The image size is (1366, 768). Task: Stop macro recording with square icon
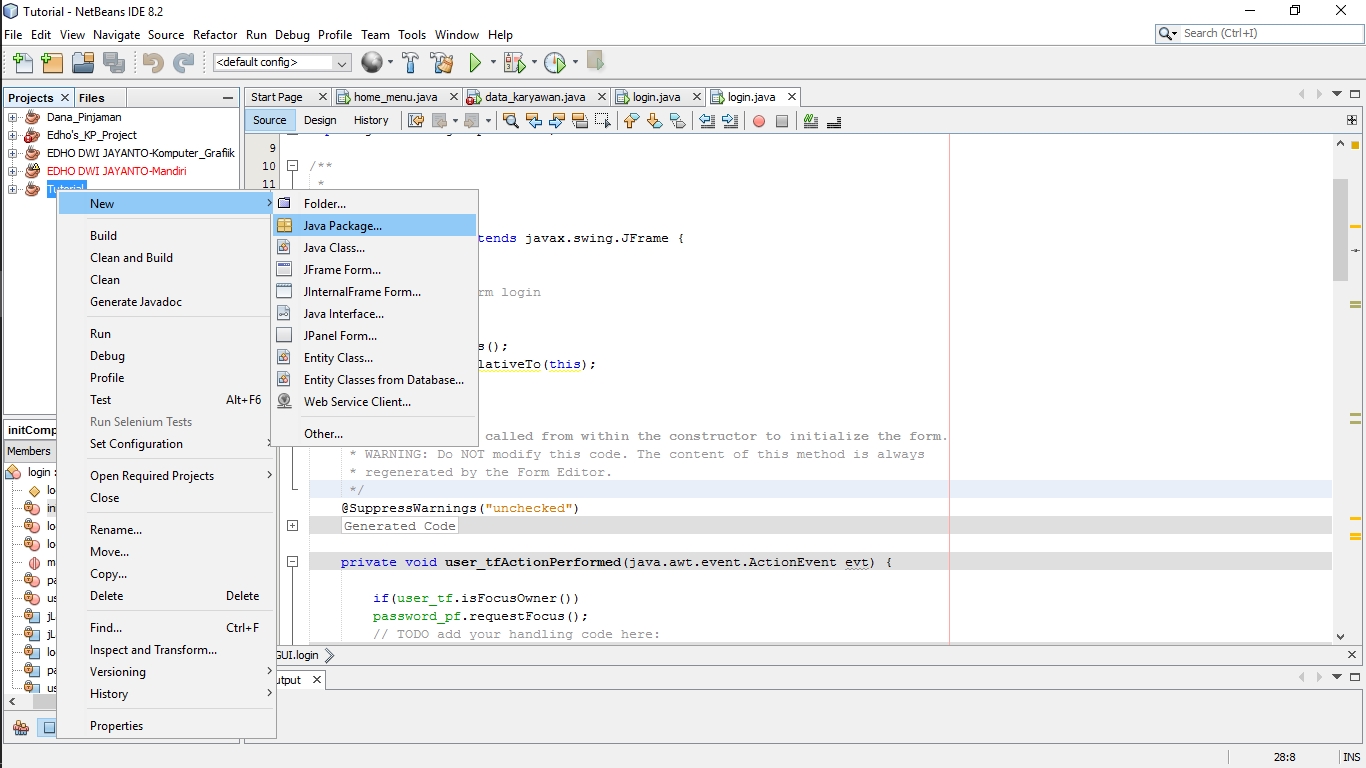click(782, 121)
